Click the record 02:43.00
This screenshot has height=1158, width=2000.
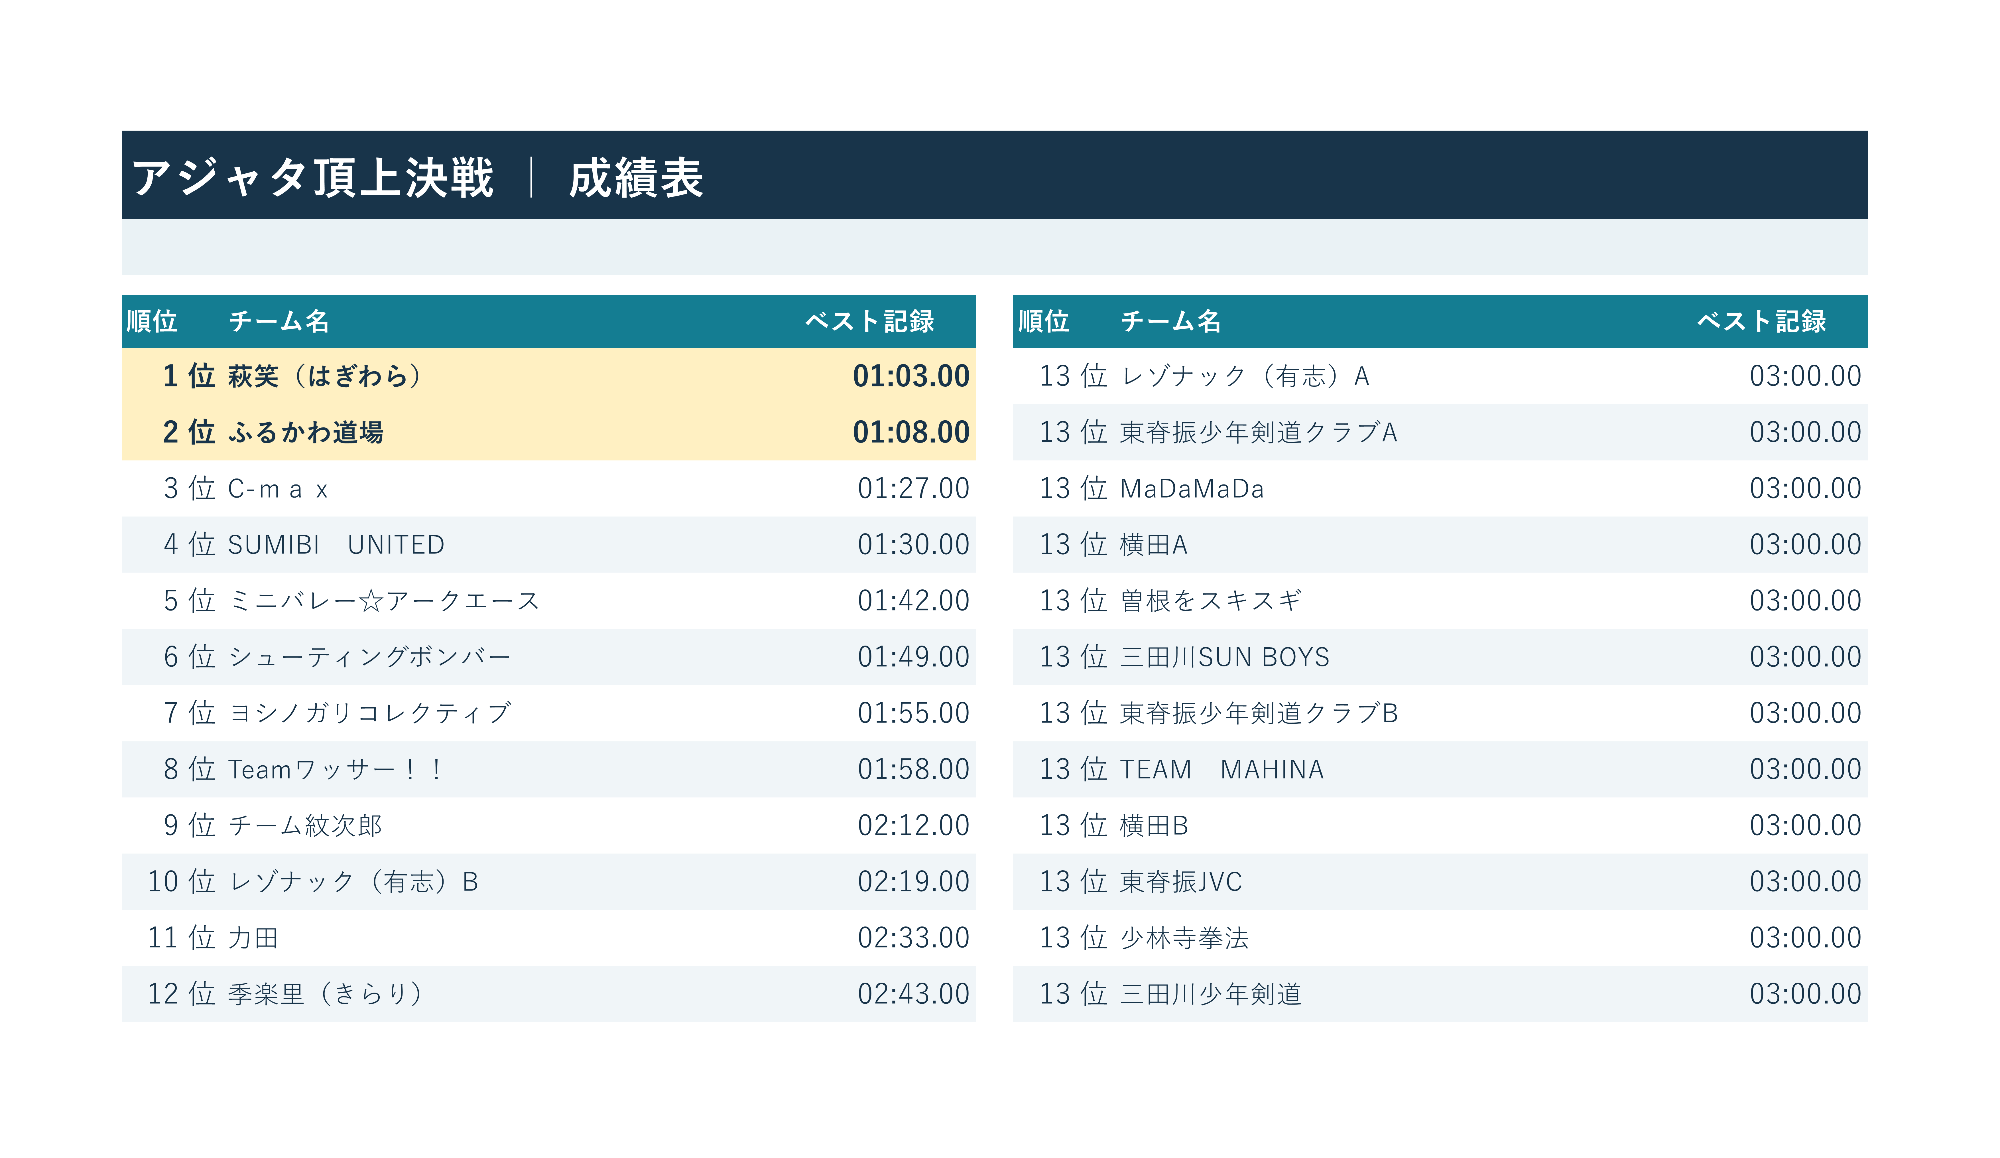click(x=913, y=994)
